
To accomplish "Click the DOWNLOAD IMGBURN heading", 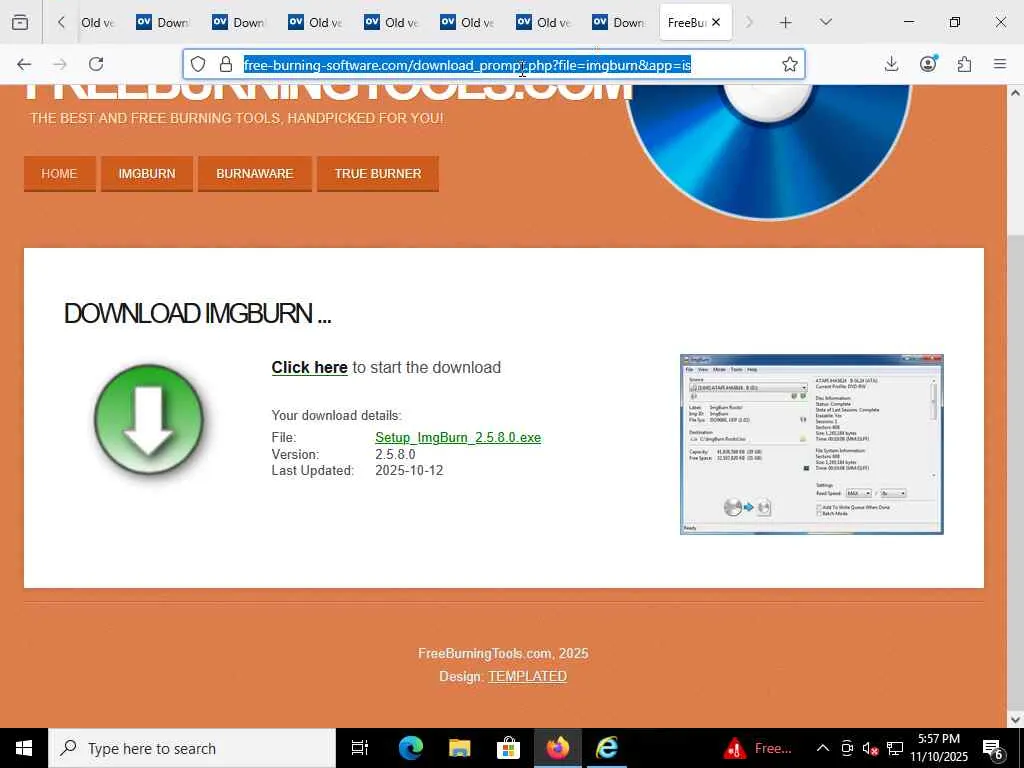I will pos(197,313).
